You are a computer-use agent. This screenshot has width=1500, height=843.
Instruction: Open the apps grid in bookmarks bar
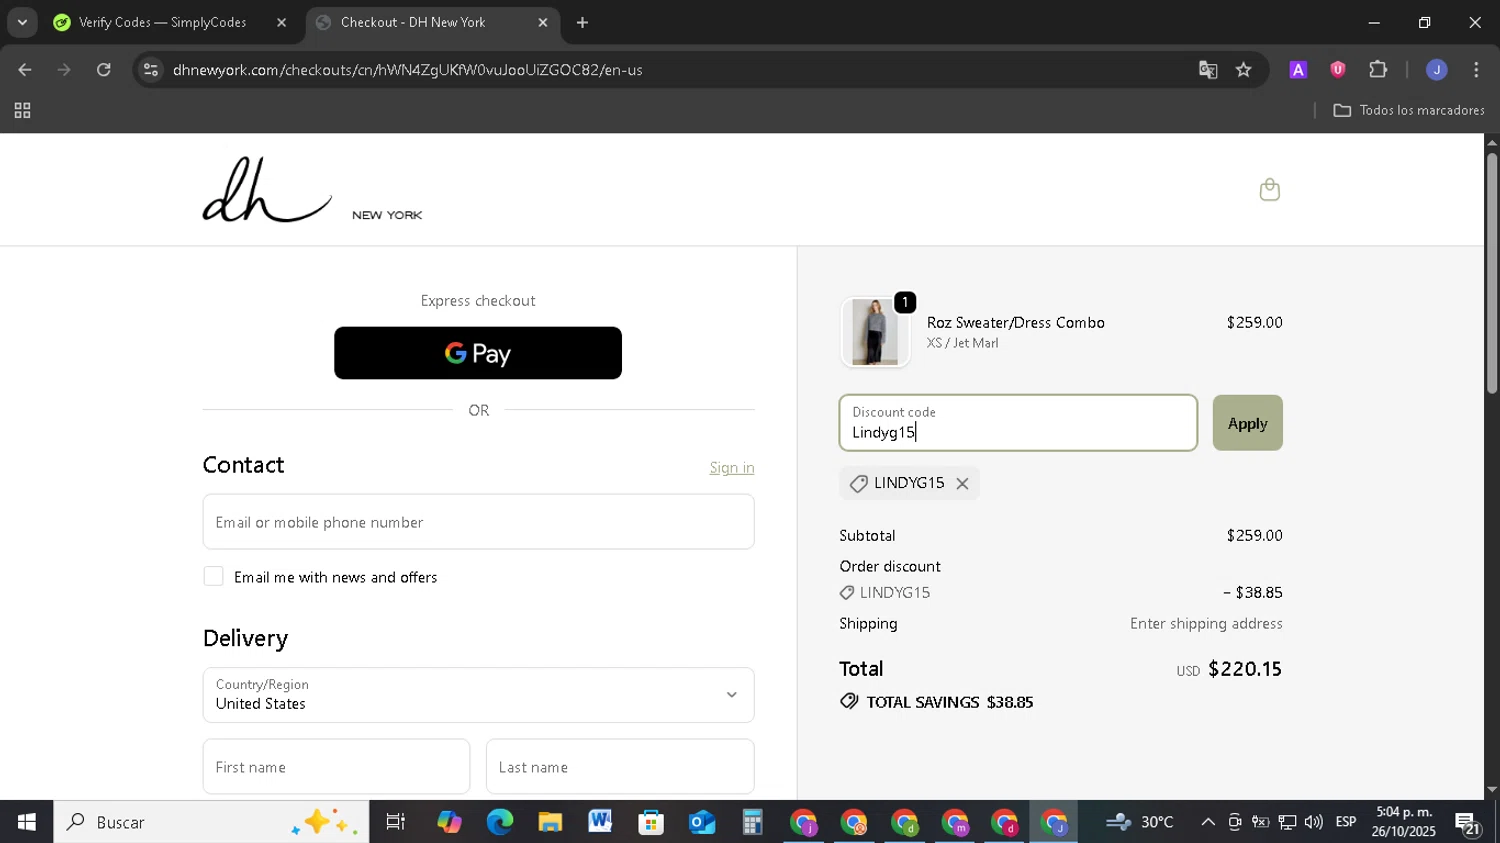pyautogui.click(x=22, y=111)
